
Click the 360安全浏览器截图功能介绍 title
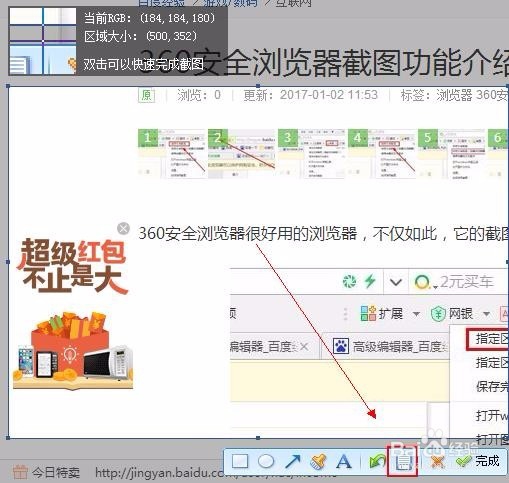(x=323, y=62)
